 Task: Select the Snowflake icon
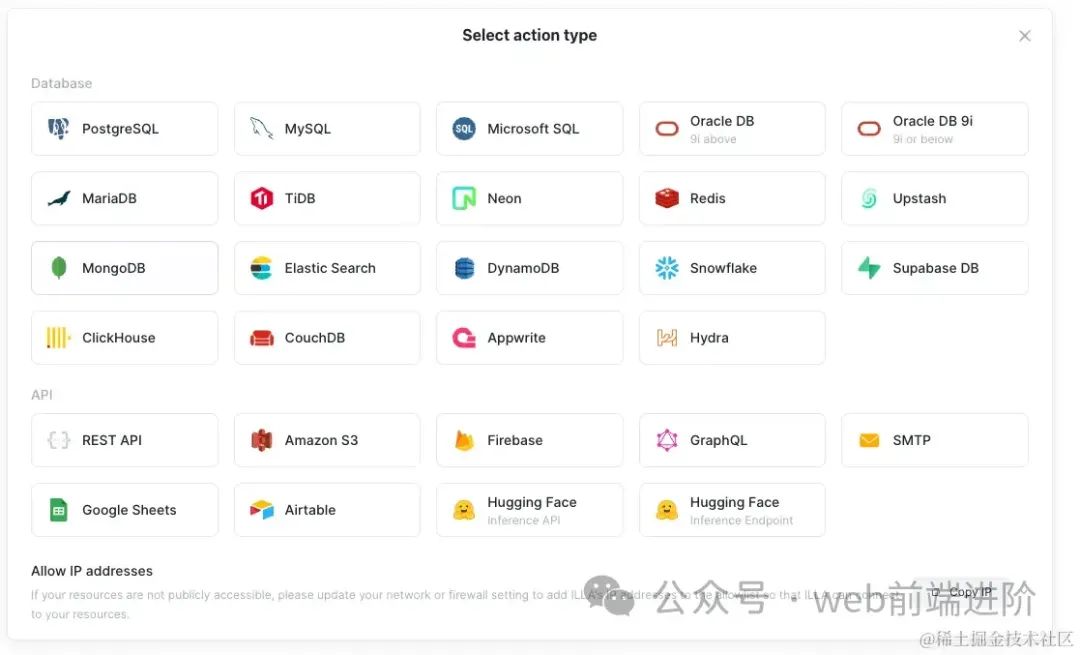click(667, 268)
